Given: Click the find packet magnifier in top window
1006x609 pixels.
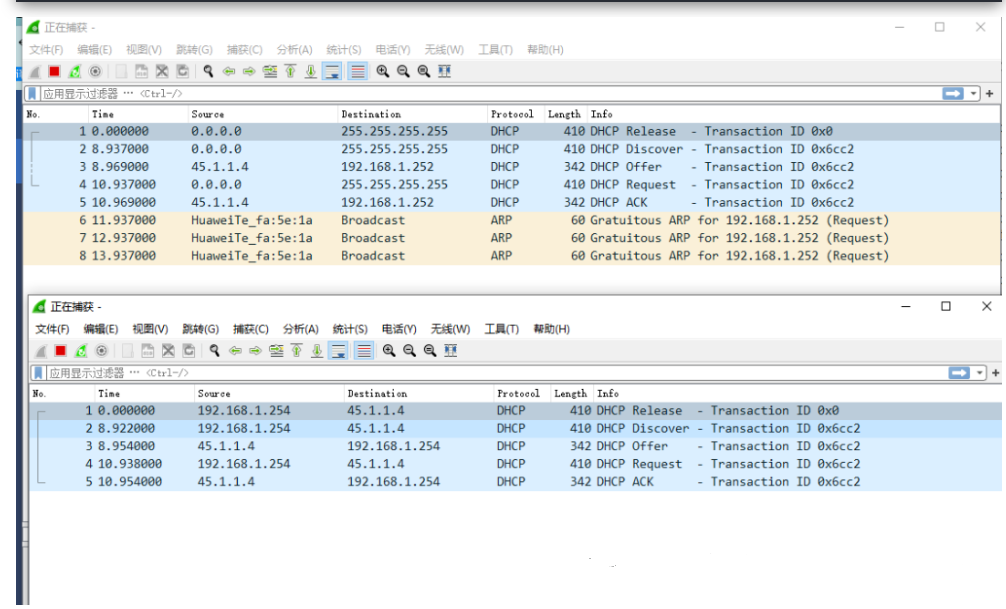Looking at the screenshot, I should click(x=208, y=71).
